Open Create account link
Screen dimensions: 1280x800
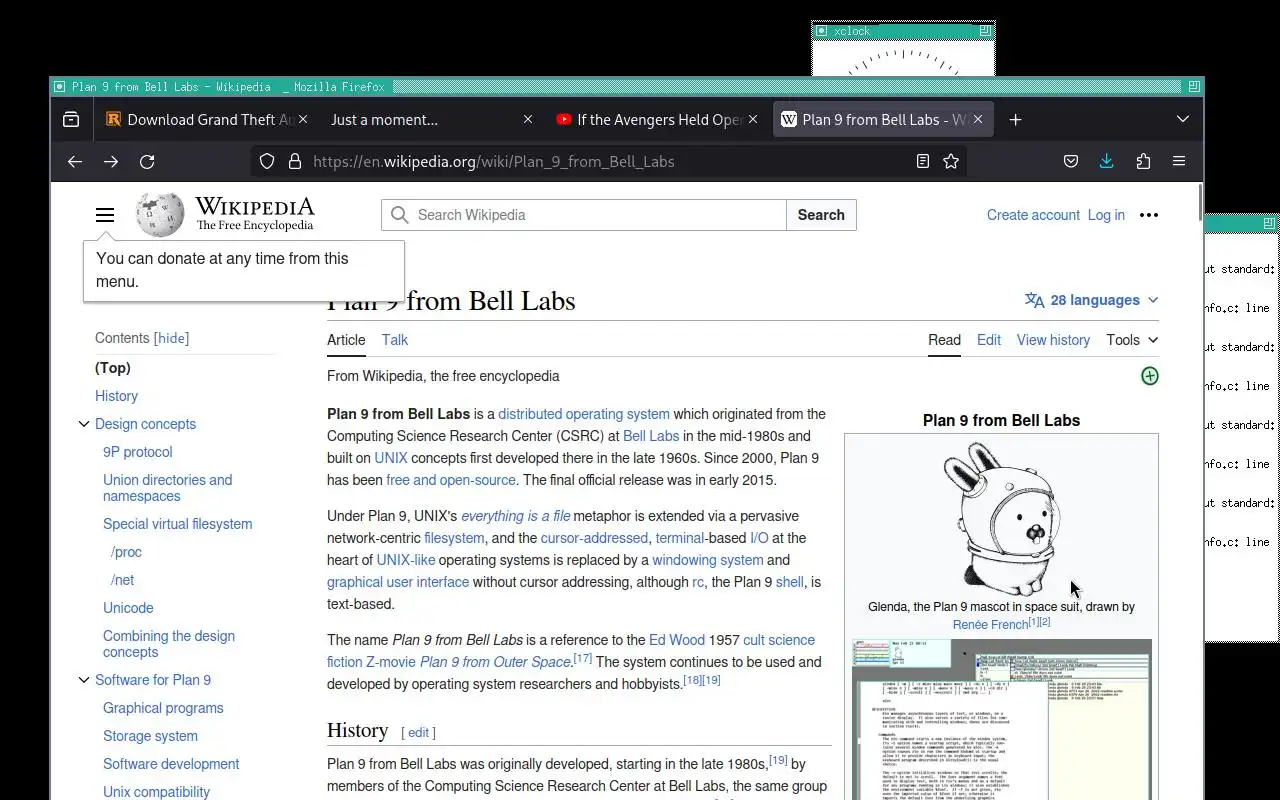pyautogui.click(x=1033, y=215)
